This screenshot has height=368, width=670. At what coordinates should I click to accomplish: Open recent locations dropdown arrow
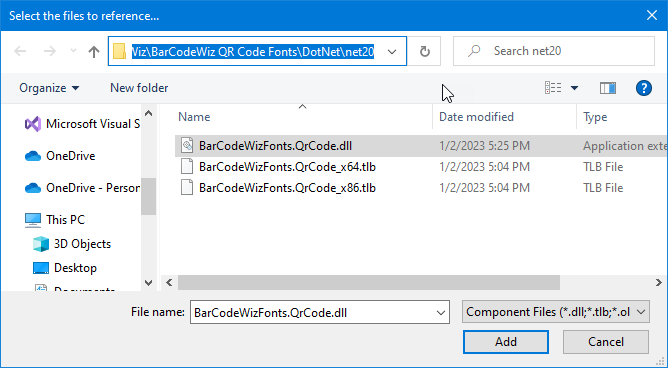point(73,51)
